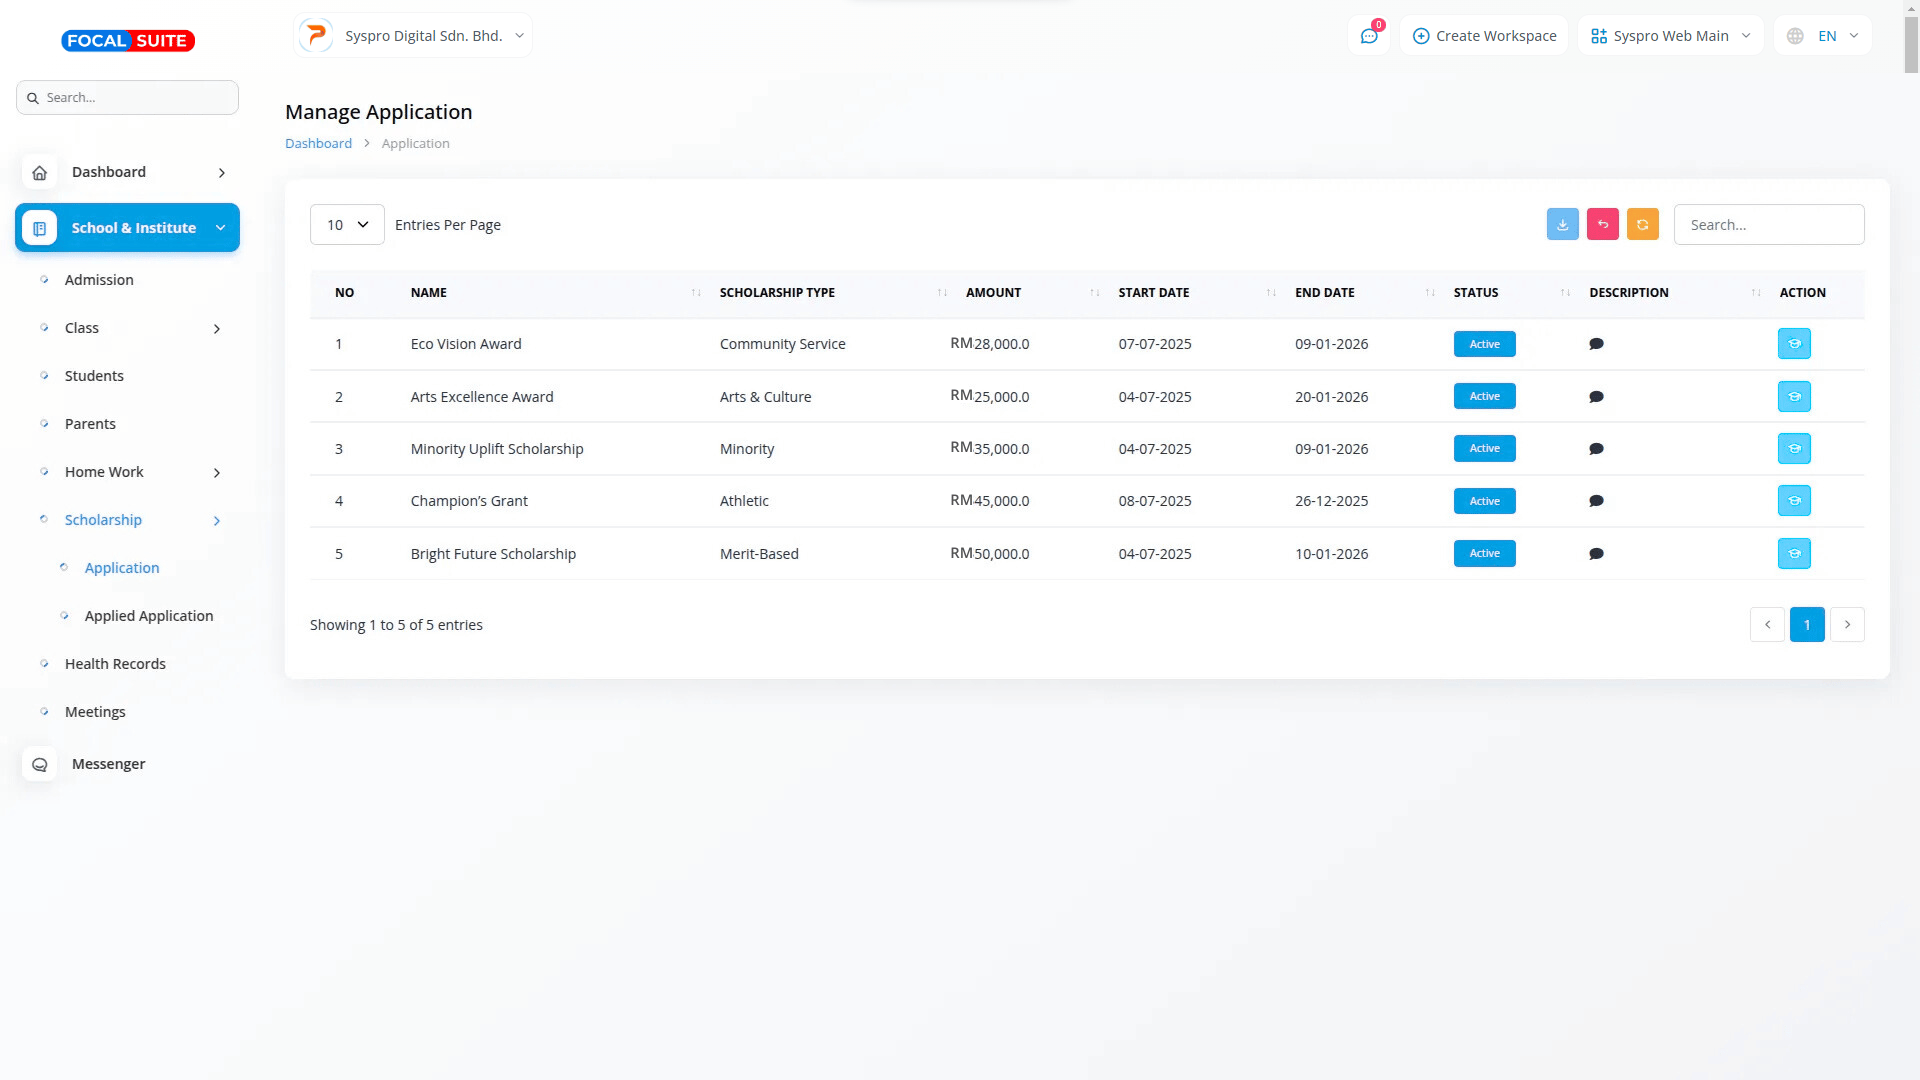Viewport: 1920px width, 1080px height.
Task: View description comment icon for Champion's Grant
Action: click(x=1596, y=501)
